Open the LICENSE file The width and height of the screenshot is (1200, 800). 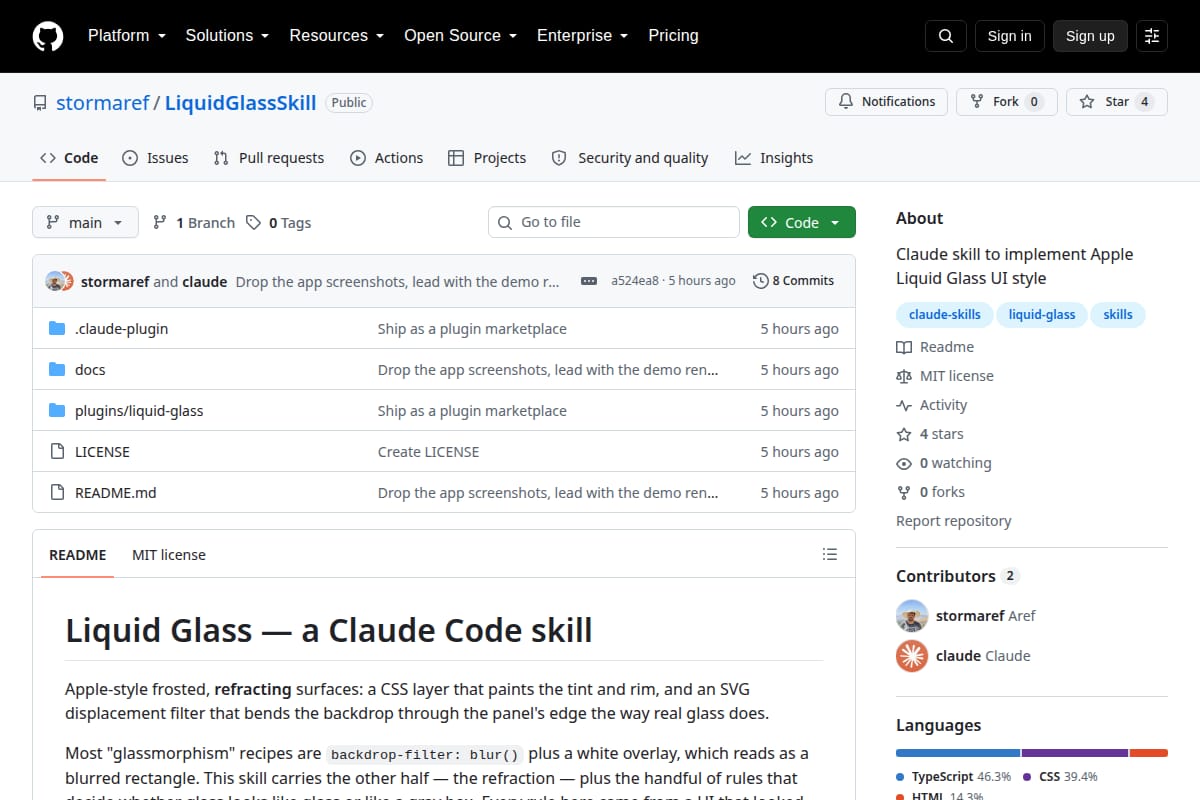pos(102,452)
